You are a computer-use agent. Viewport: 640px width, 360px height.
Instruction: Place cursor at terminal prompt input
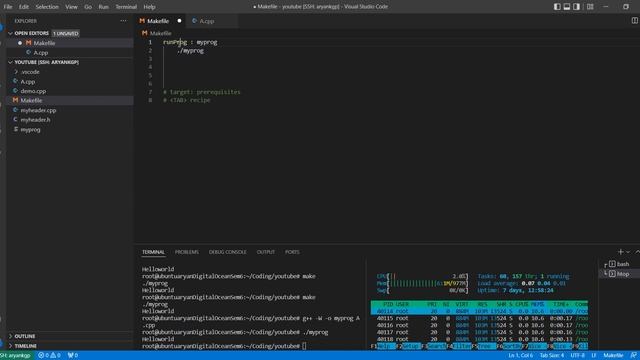(304, 346)
